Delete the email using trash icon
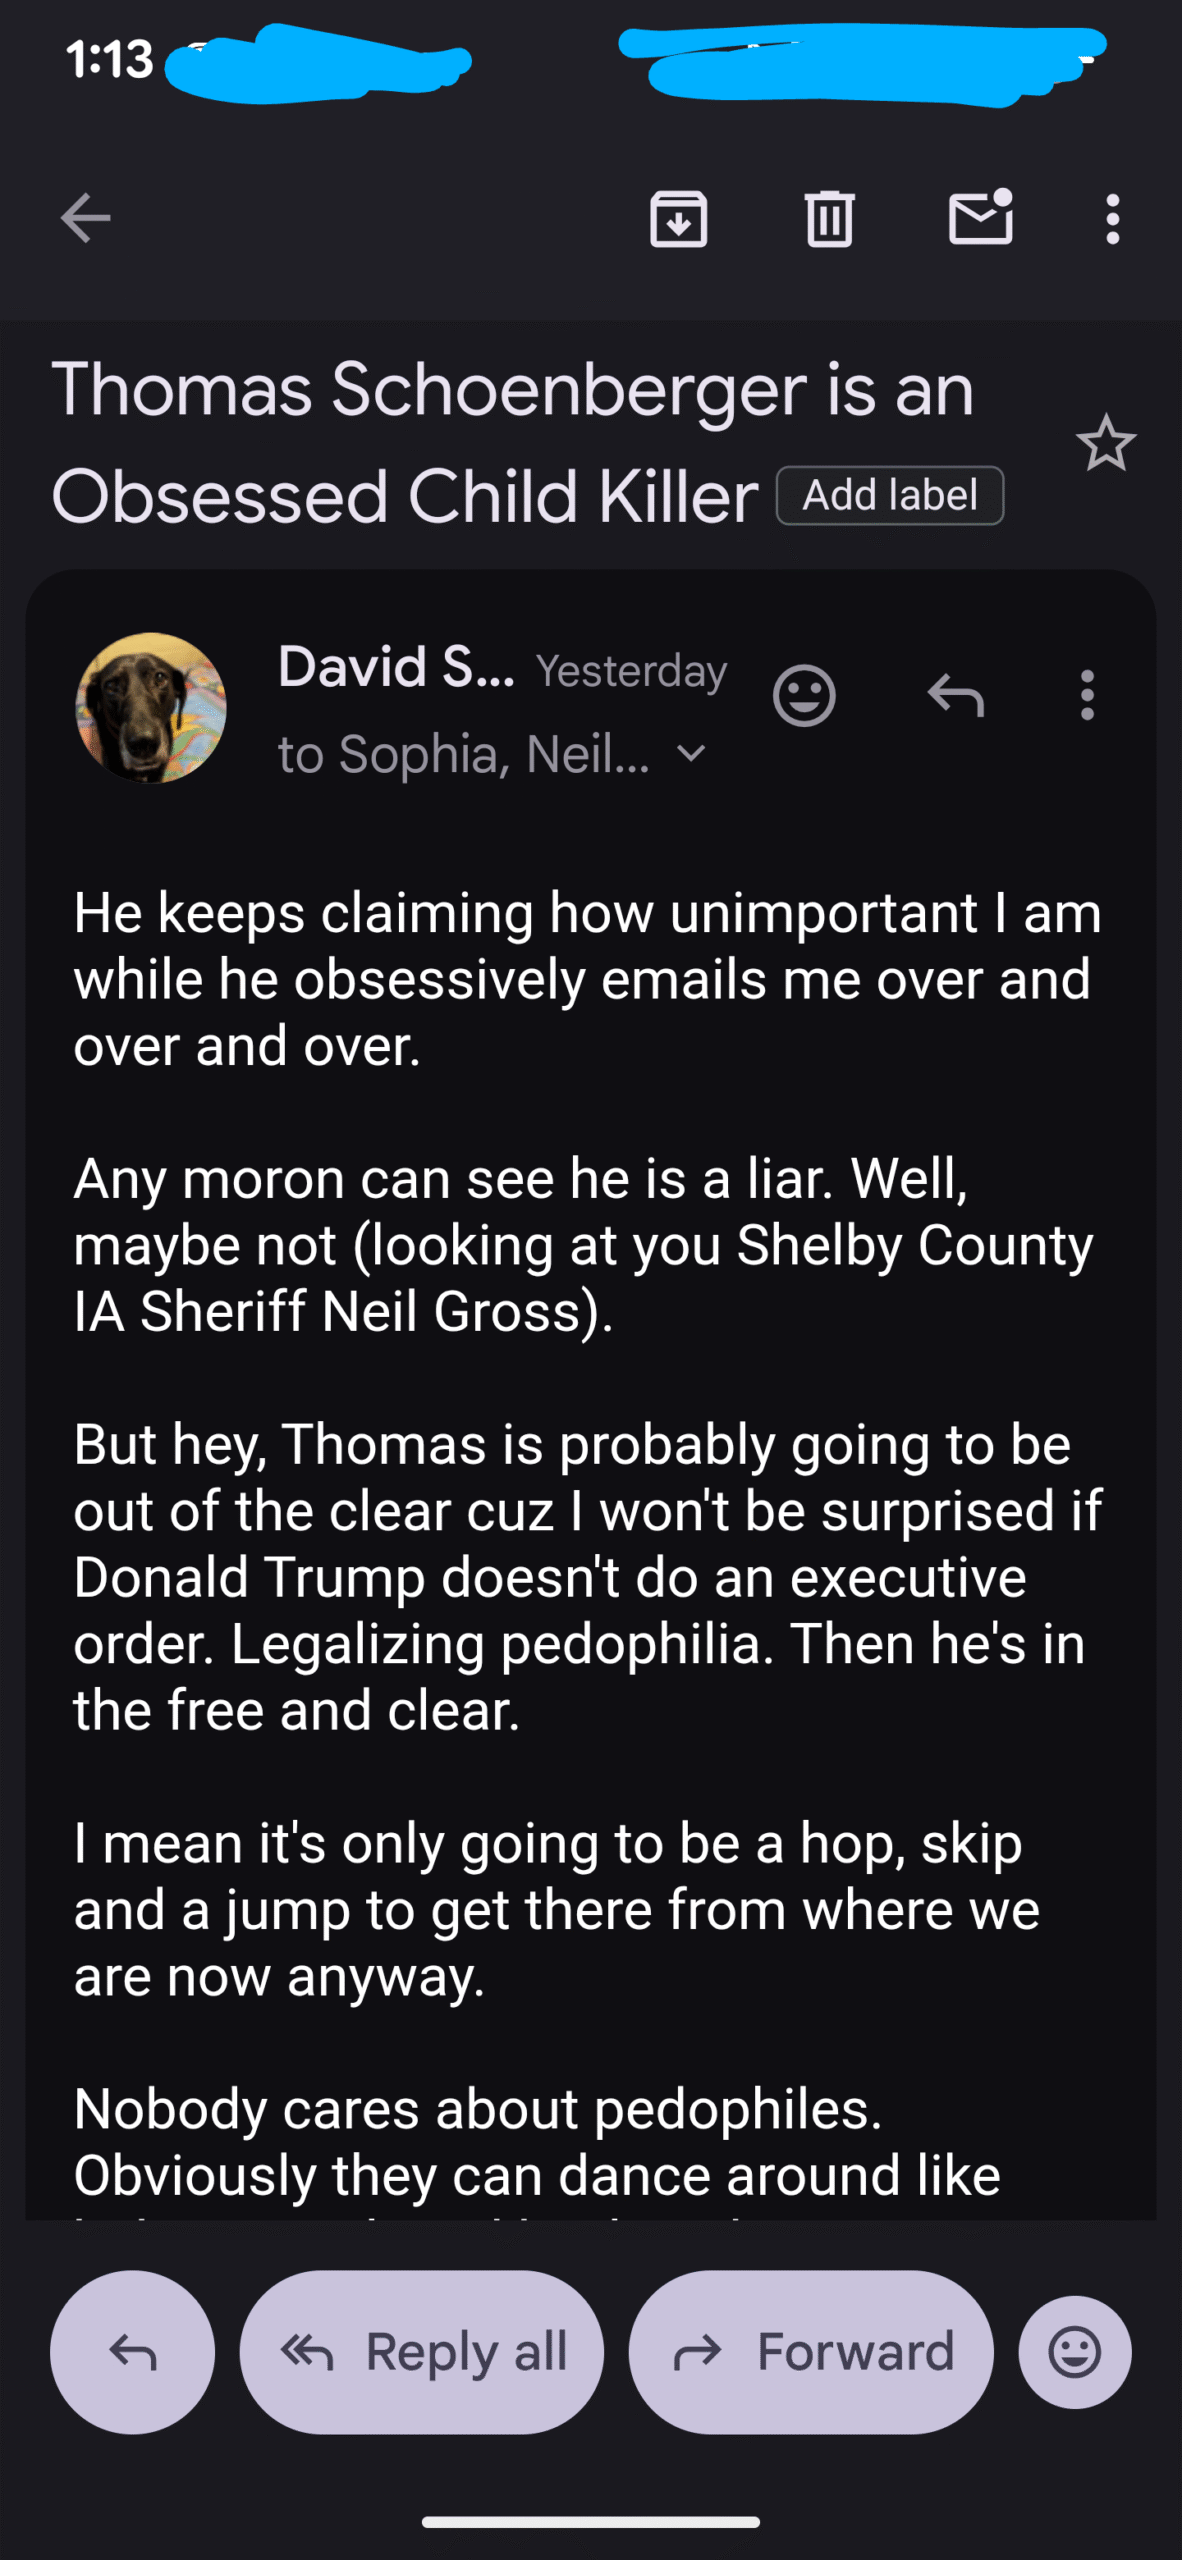Screen dimensions: 1182x2560 point(829,218)
